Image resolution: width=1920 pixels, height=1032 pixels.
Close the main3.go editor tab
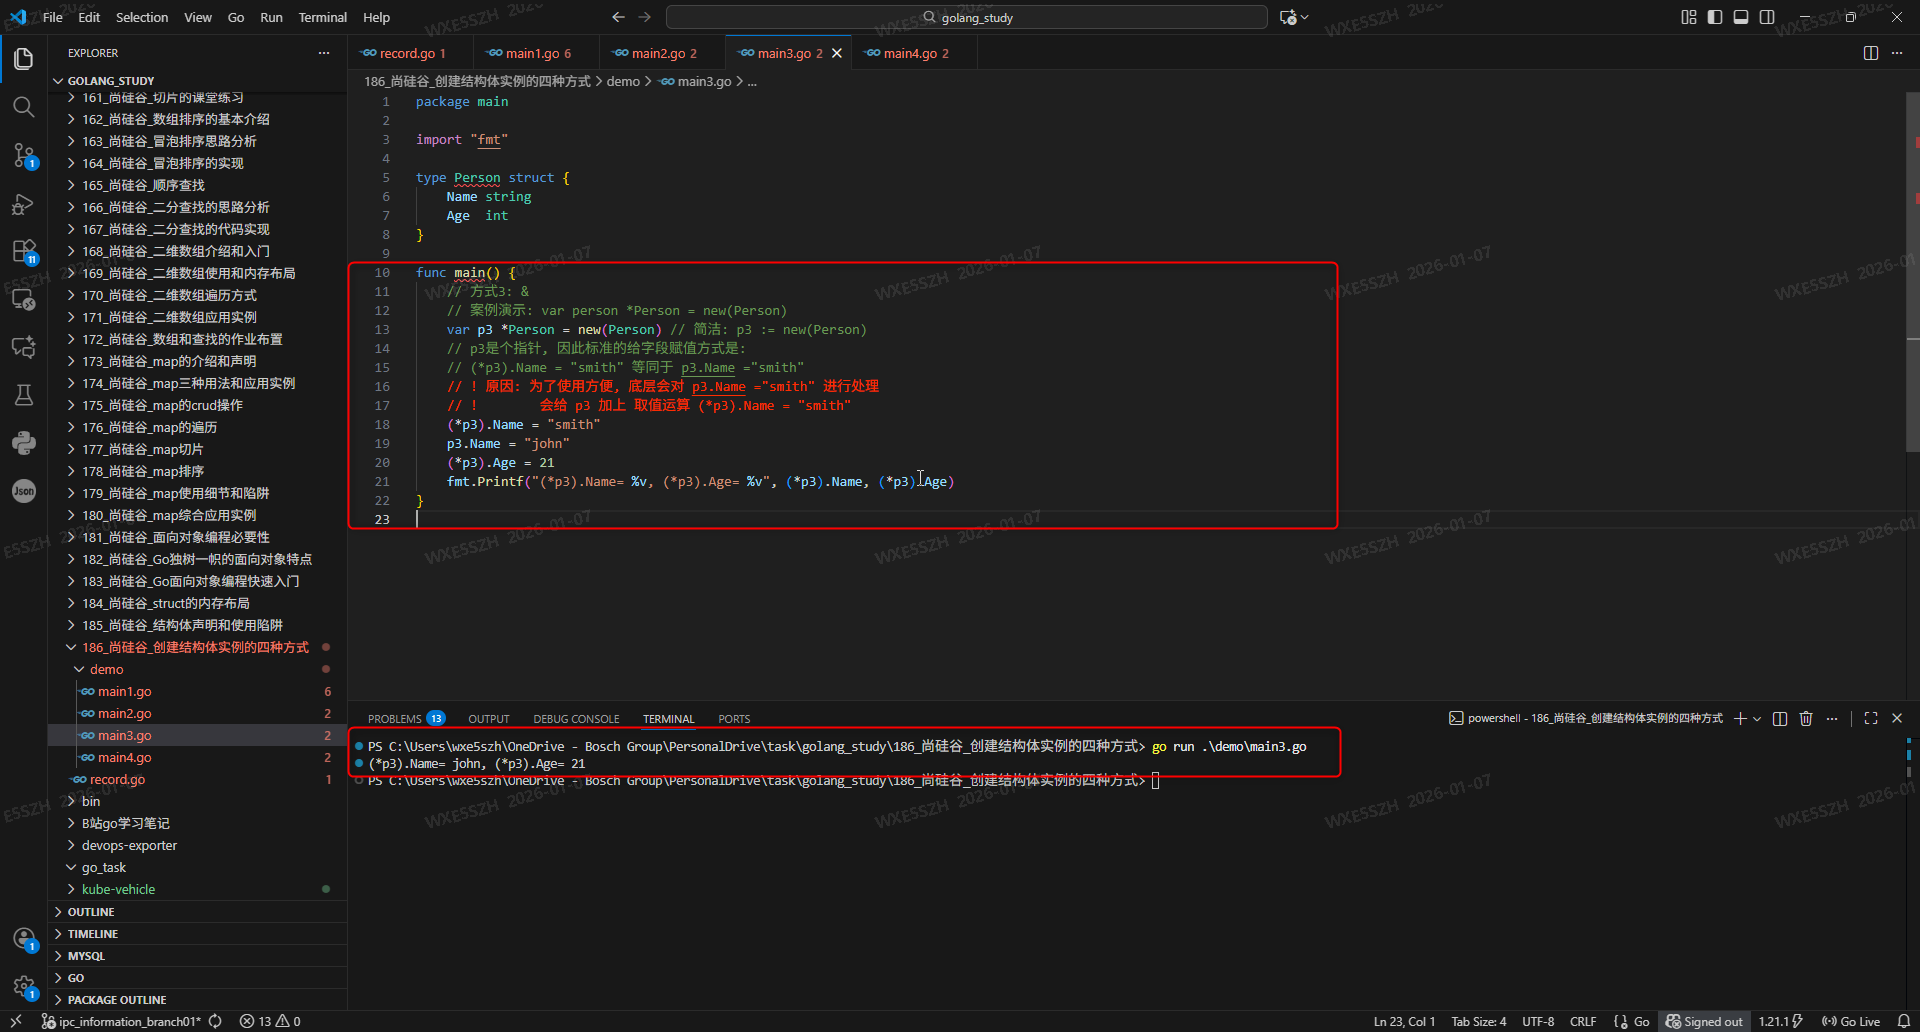(x=837, y=53)
